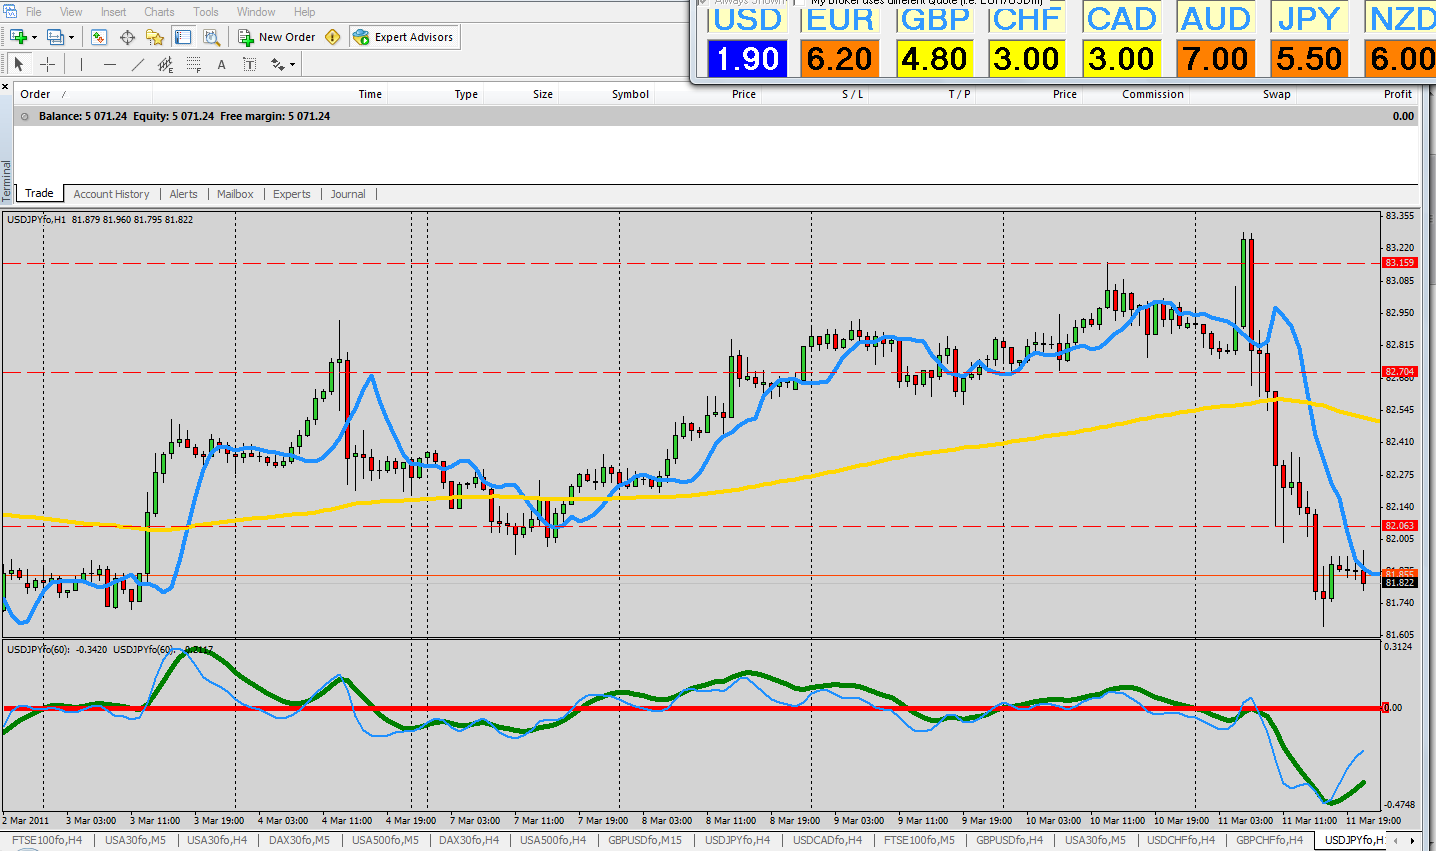Open the Tools menu

(206, 12)
